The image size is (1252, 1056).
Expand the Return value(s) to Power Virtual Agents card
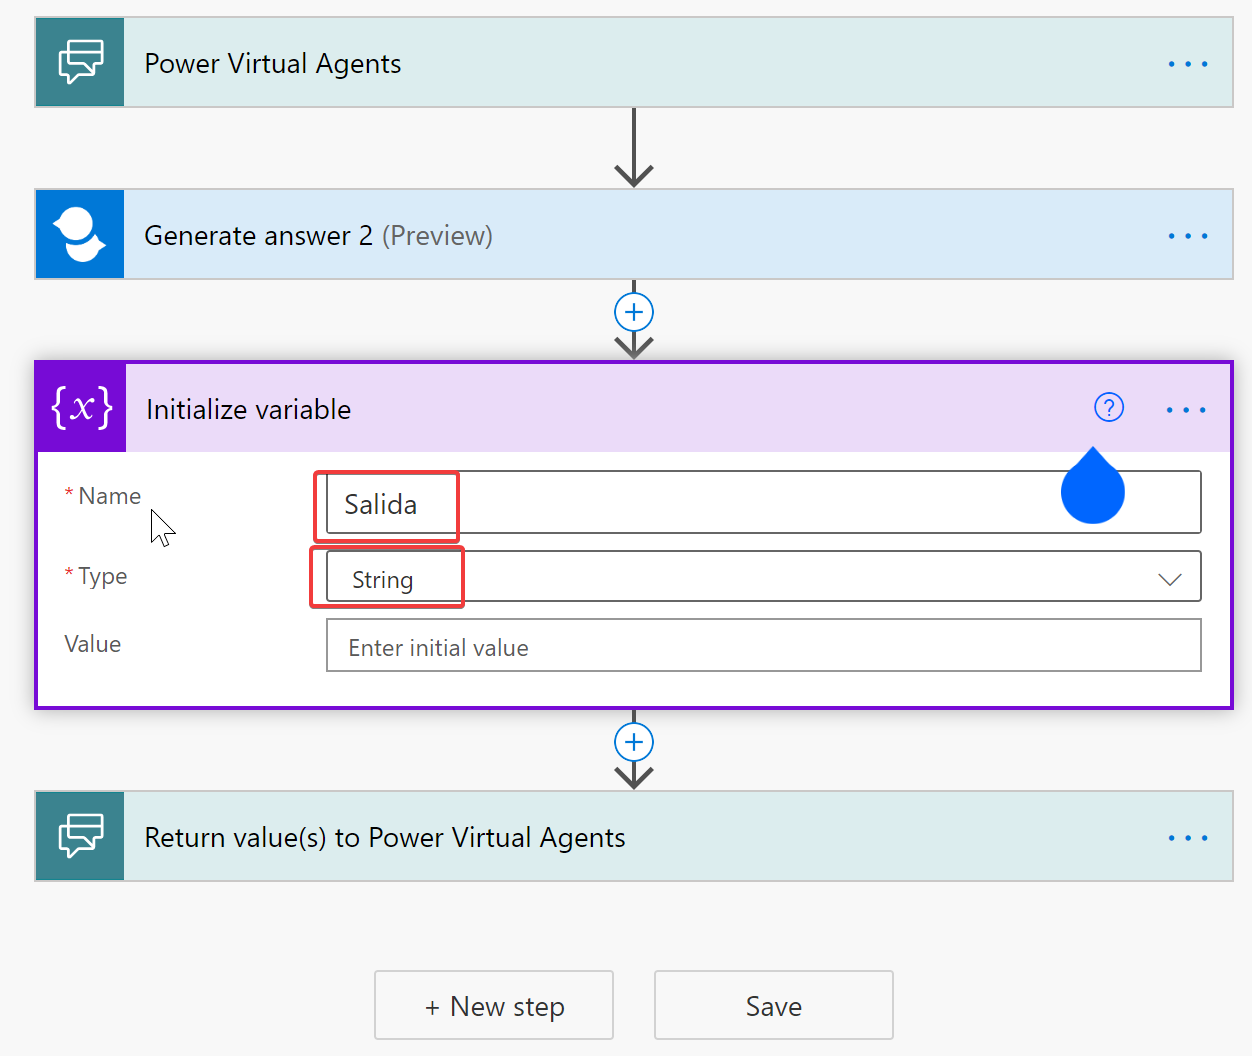800,838
